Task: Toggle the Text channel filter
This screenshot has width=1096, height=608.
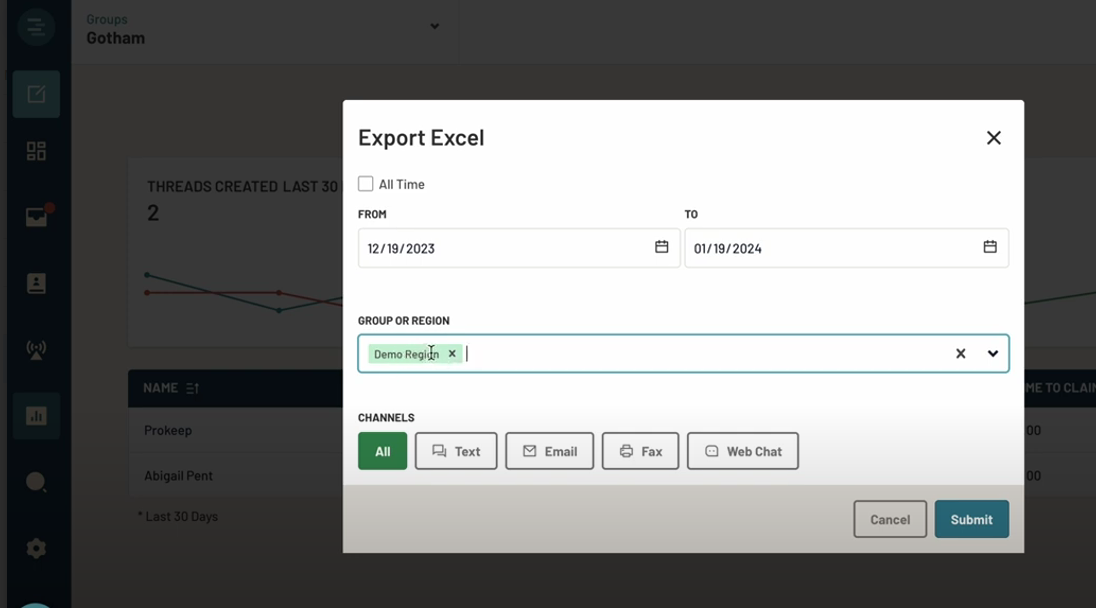Action: coord(456,451)
